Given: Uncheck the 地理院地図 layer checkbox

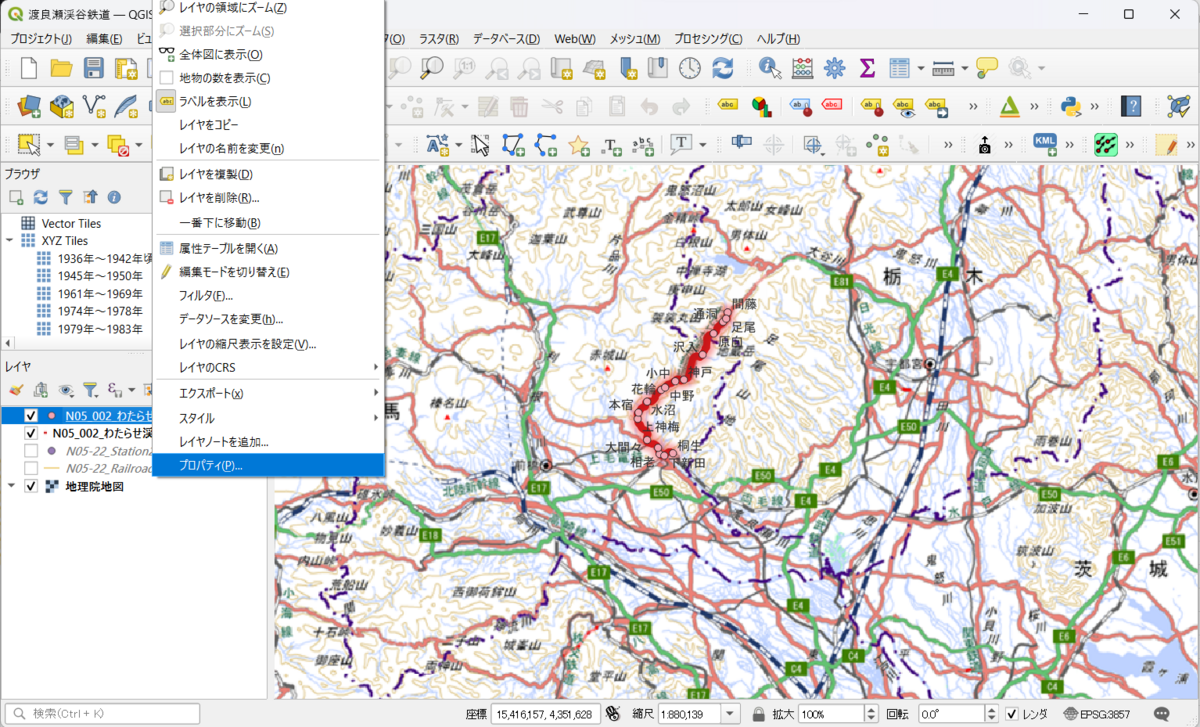Looking at the screenshot, I should [31, 486].
